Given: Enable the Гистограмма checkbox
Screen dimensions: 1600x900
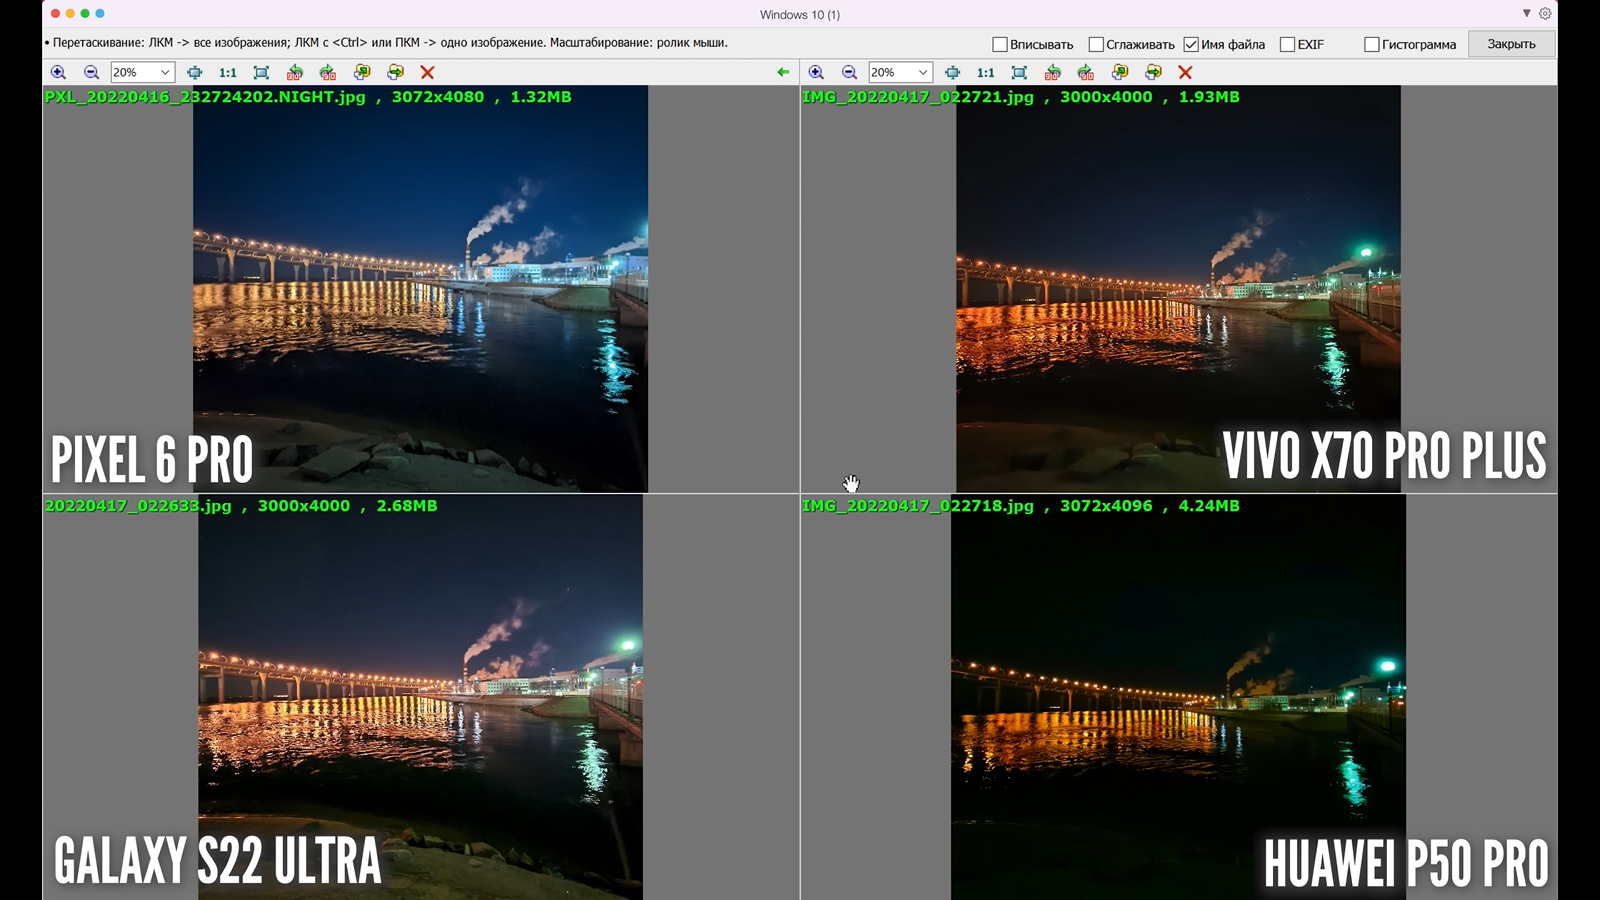Looking at the screenshot, I should pos(1372,44).
